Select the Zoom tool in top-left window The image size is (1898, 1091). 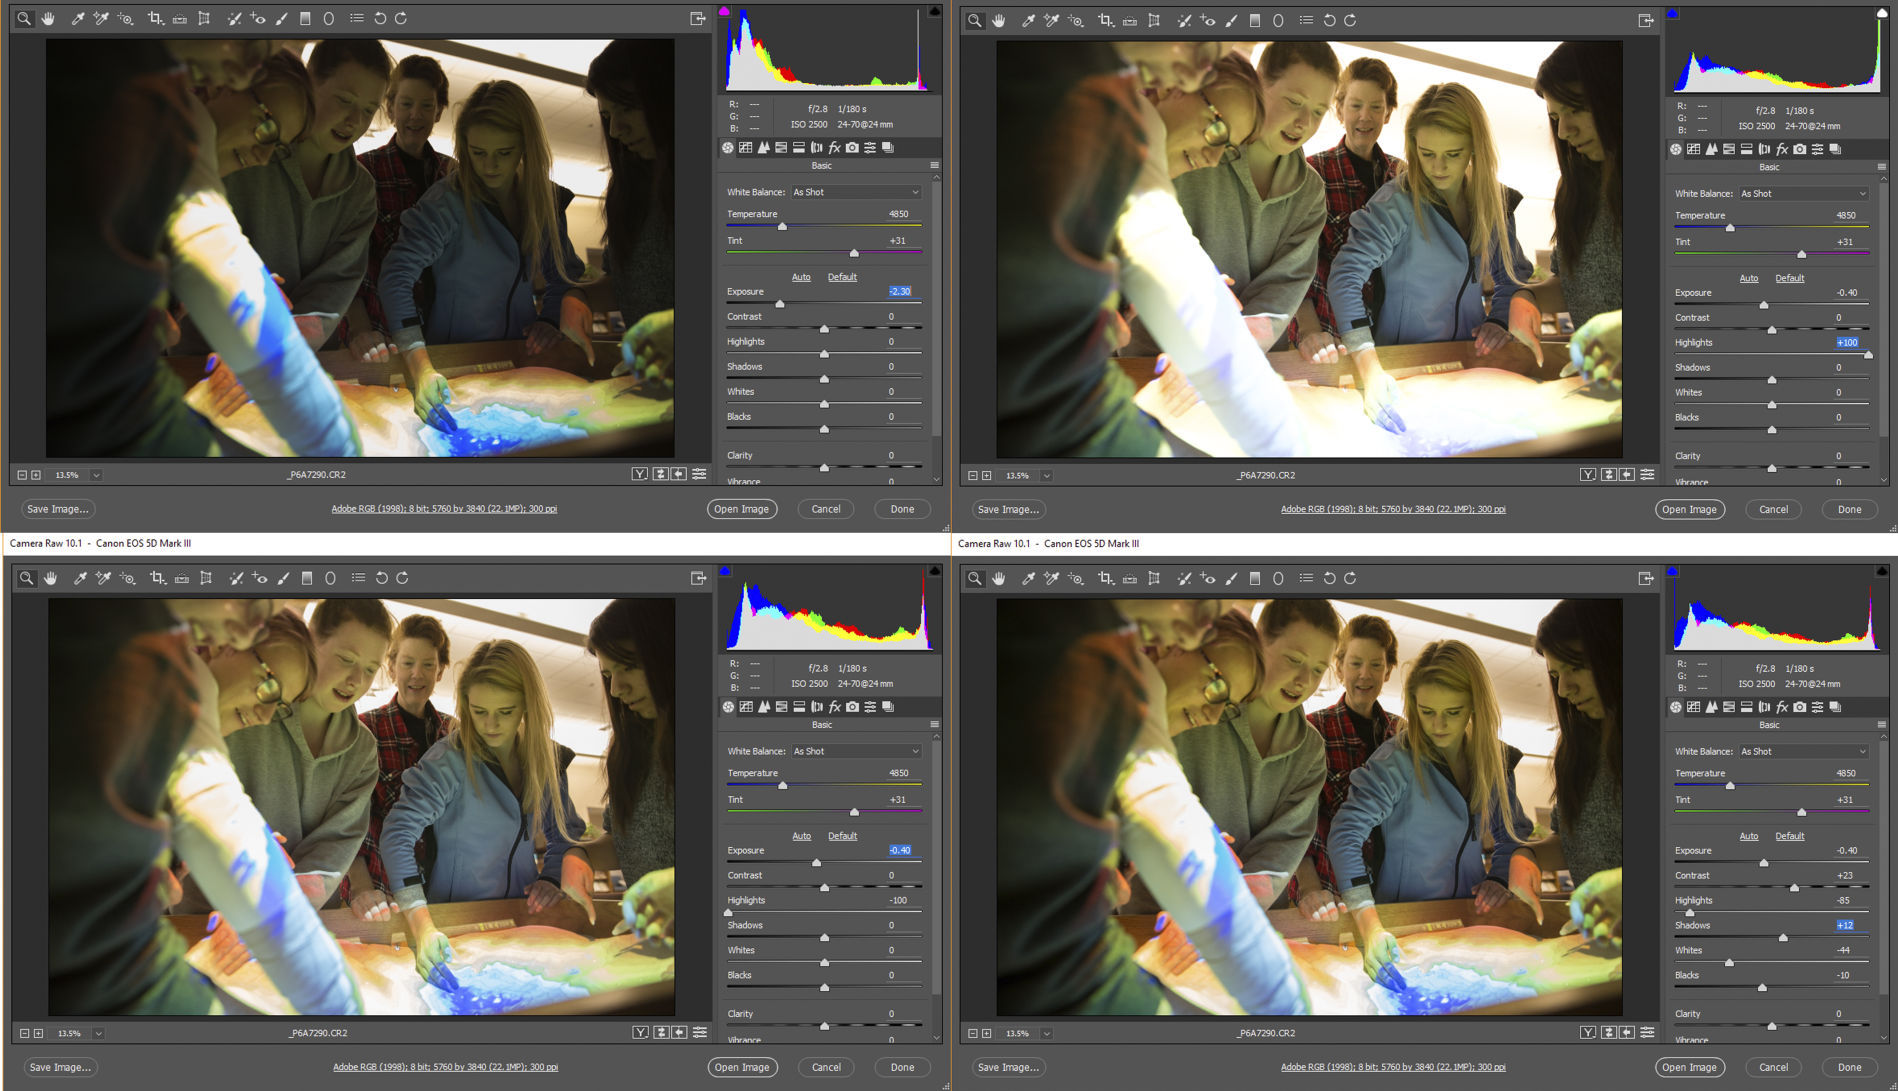pyautogui.click(x=23, y=18)
